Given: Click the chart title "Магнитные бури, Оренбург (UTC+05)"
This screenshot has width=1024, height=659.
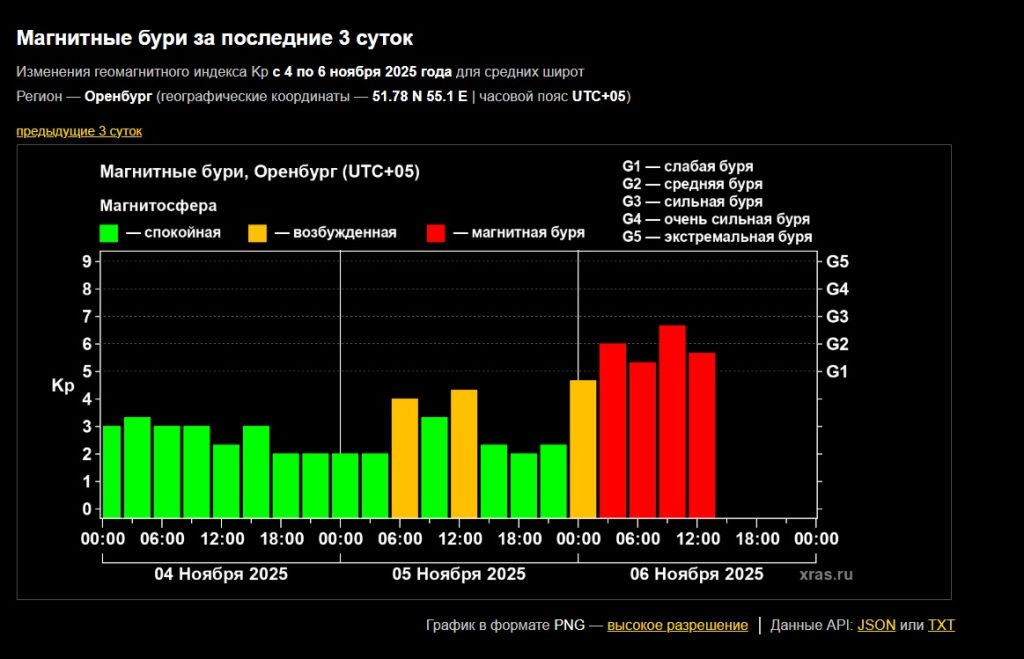Looking at the screenshot, I should [x=260, y=172].
